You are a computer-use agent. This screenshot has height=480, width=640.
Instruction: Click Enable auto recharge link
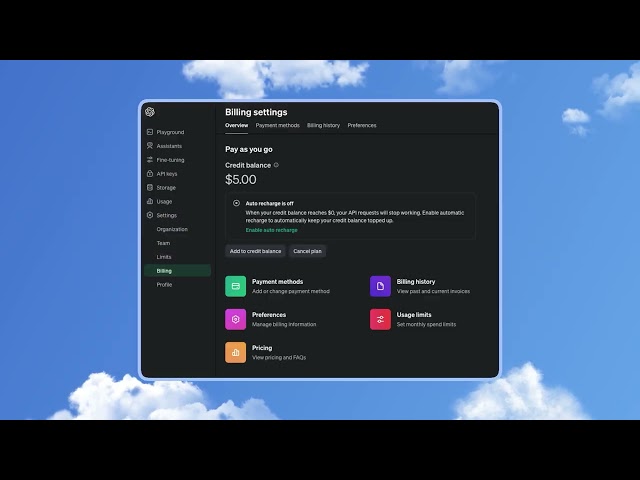pos(271,230)
